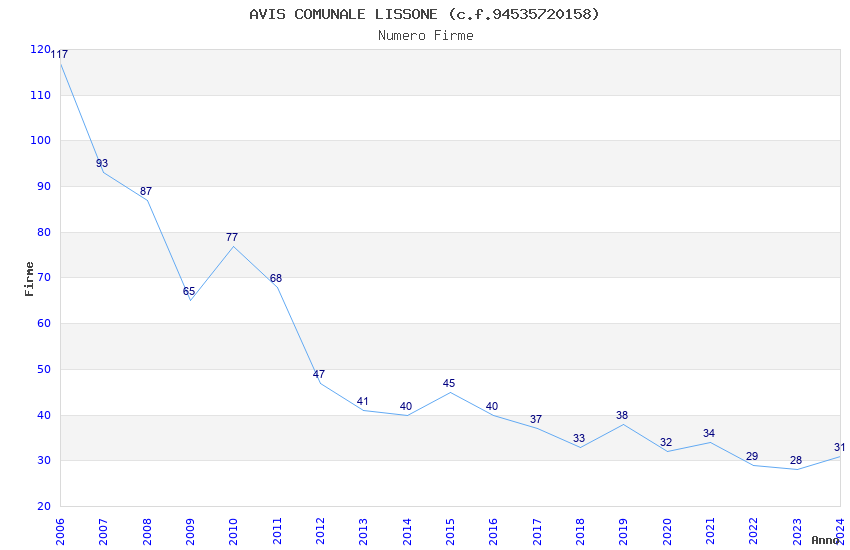Click the 2016 year tick label
The height and width of the screenshot is (550, 850).
[x=493, y=532]
